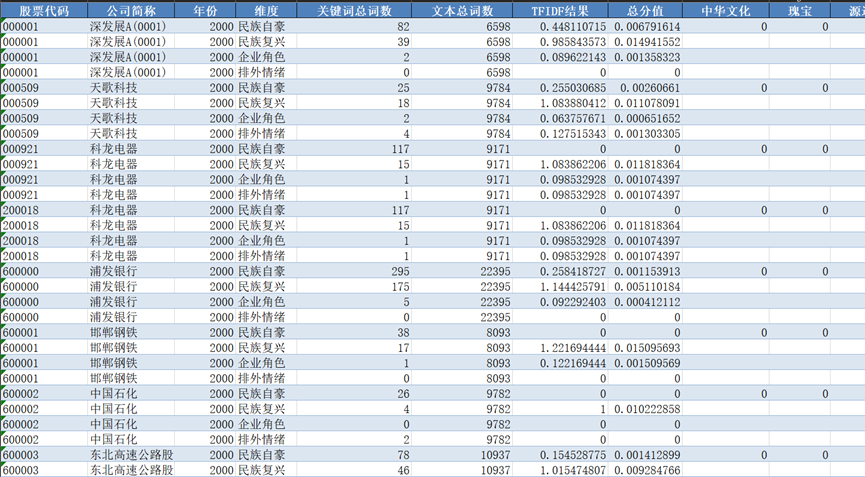The height and width of the screenshot is (477, 865).
Task: Select the 维度 column header
Action: [x=266, y=10]
